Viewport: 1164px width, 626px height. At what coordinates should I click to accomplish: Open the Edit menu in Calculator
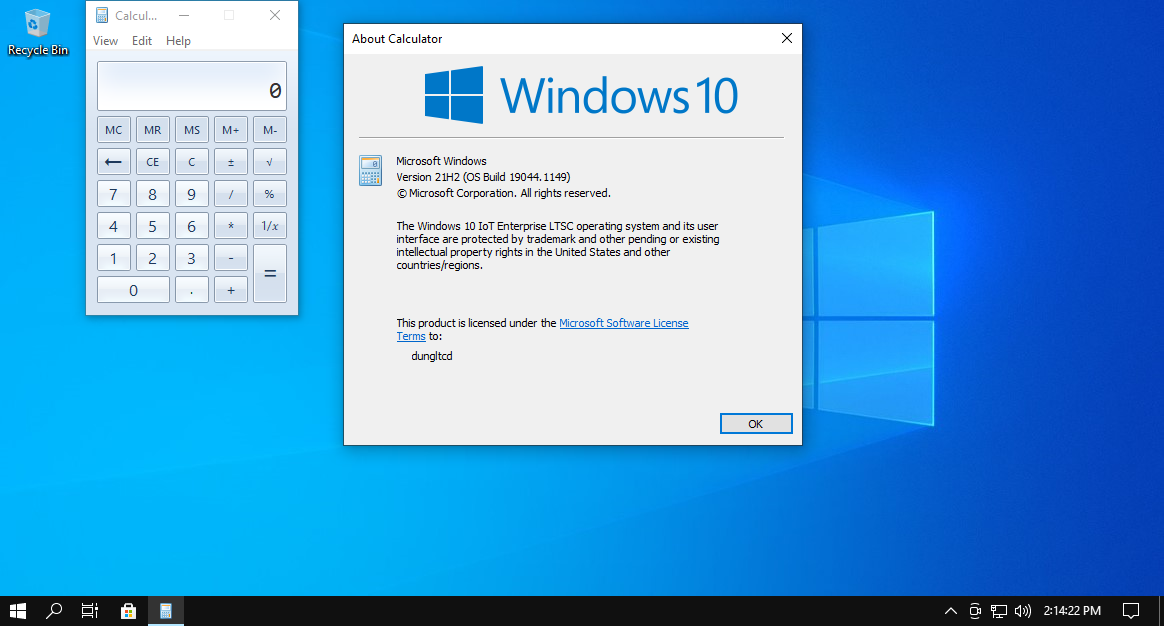142,41
